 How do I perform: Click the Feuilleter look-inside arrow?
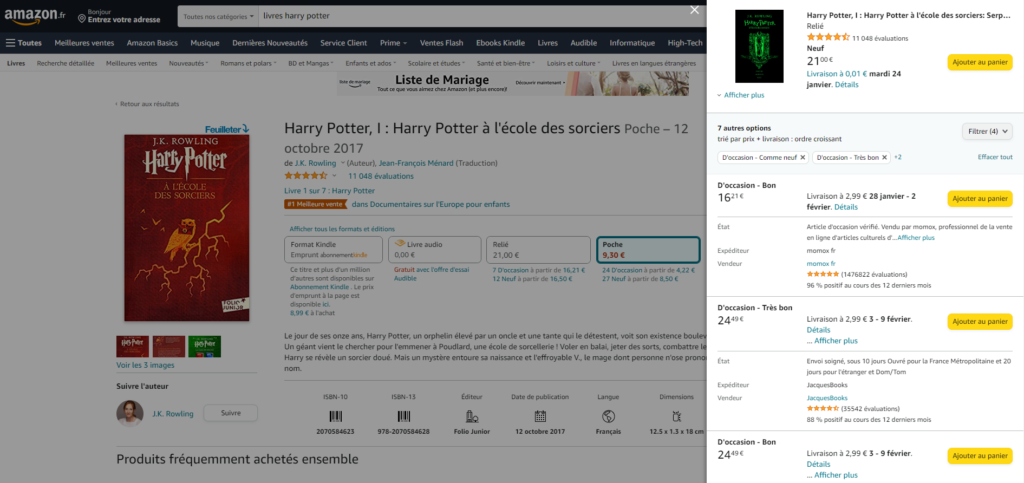(246, 129)
